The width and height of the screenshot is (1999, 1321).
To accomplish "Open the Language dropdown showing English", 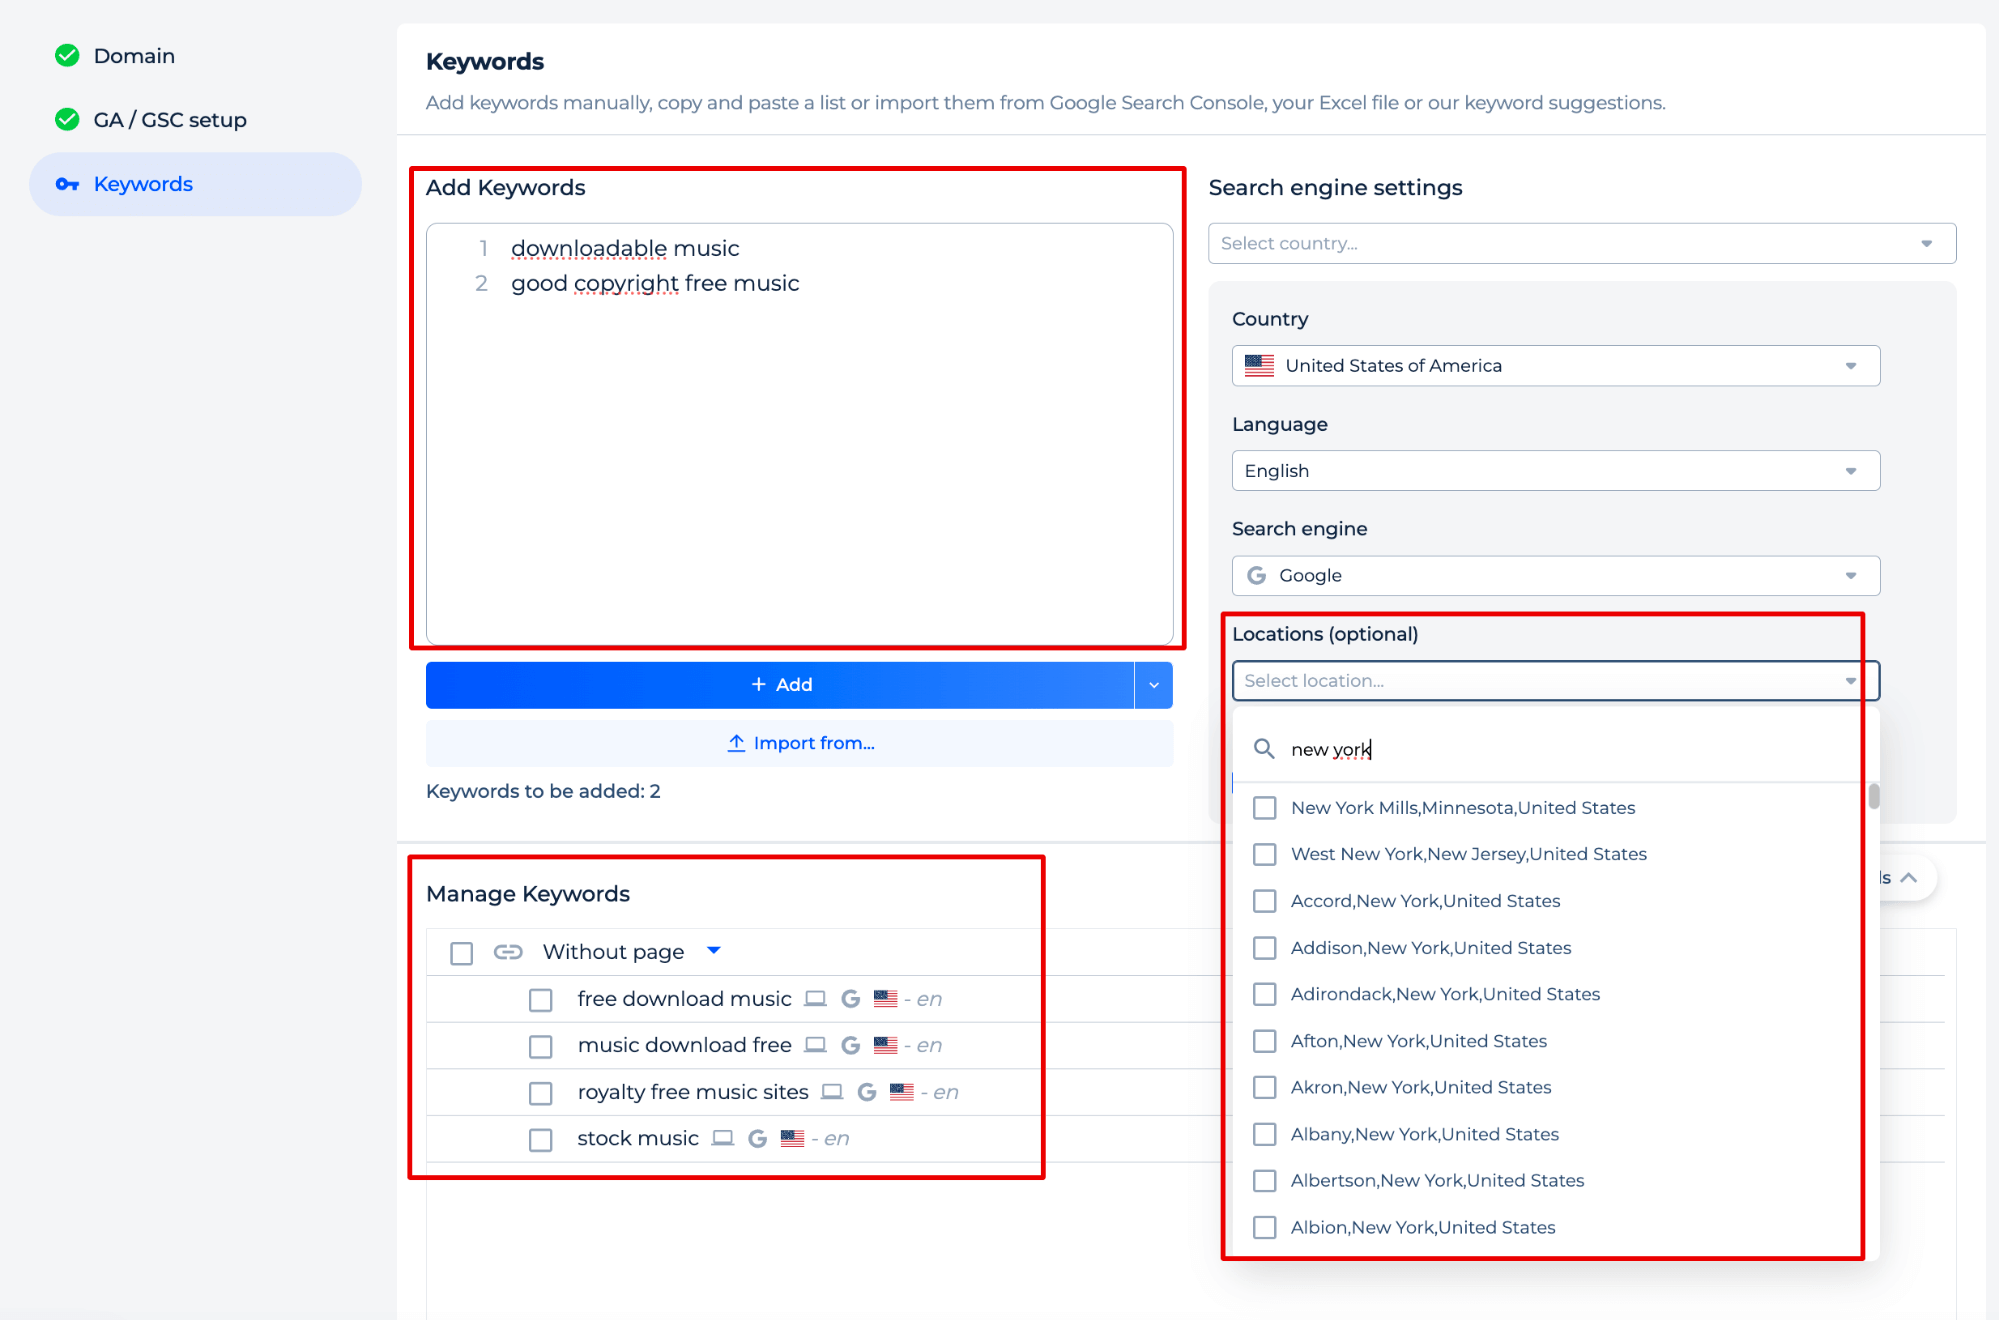I will point(1555,471).
